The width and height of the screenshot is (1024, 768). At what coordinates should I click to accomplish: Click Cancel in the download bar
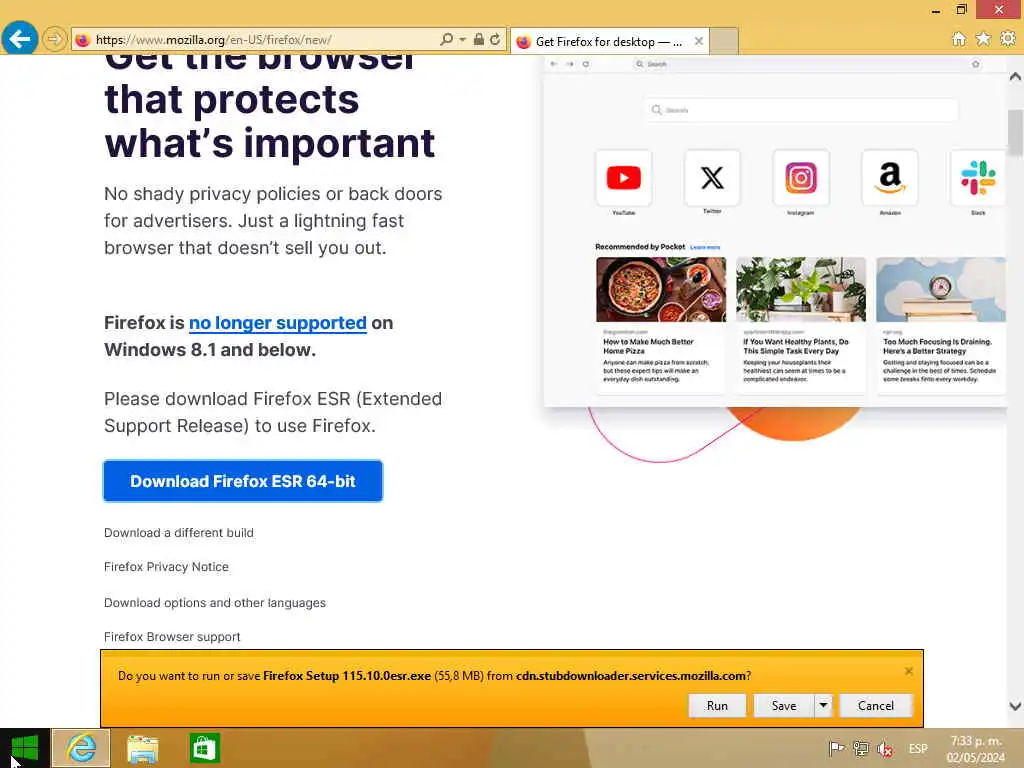coord(876,705)
